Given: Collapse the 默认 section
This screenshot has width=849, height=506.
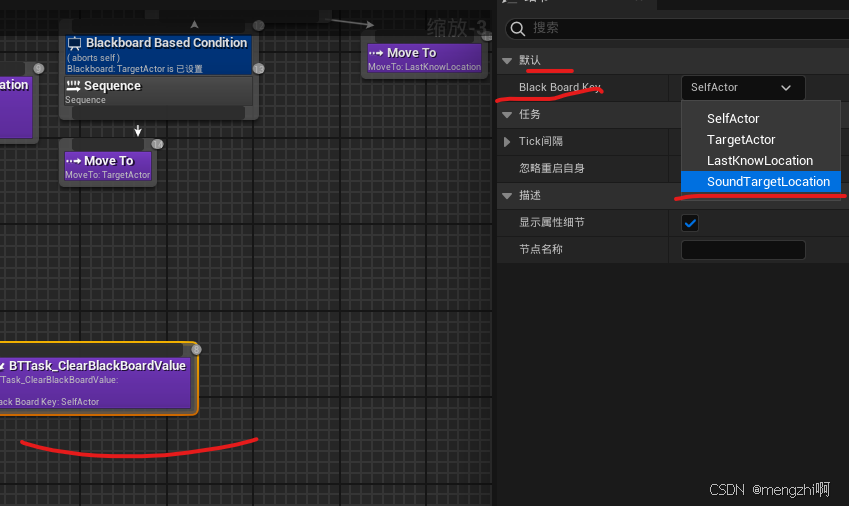Looking at the screenshot, I should point(507,61).
